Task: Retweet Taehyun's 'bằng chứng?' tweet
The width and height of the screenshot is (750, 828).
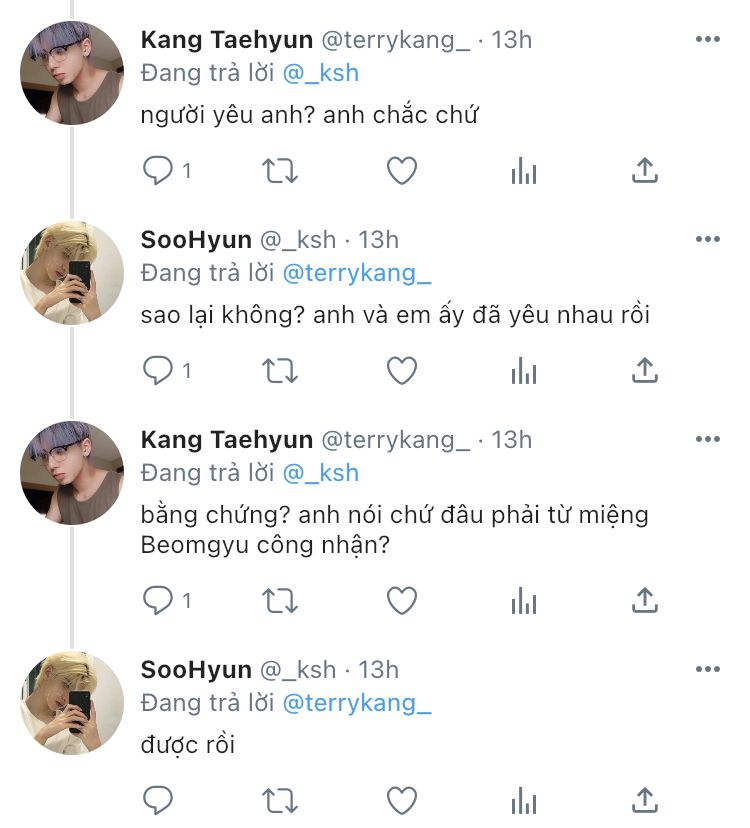Action: [280, 601]
